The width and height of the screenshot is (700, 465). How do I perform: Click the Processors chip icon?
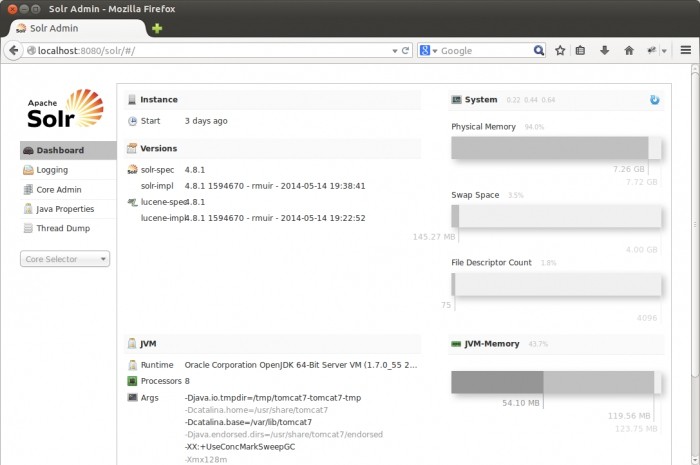pos(132,381)
